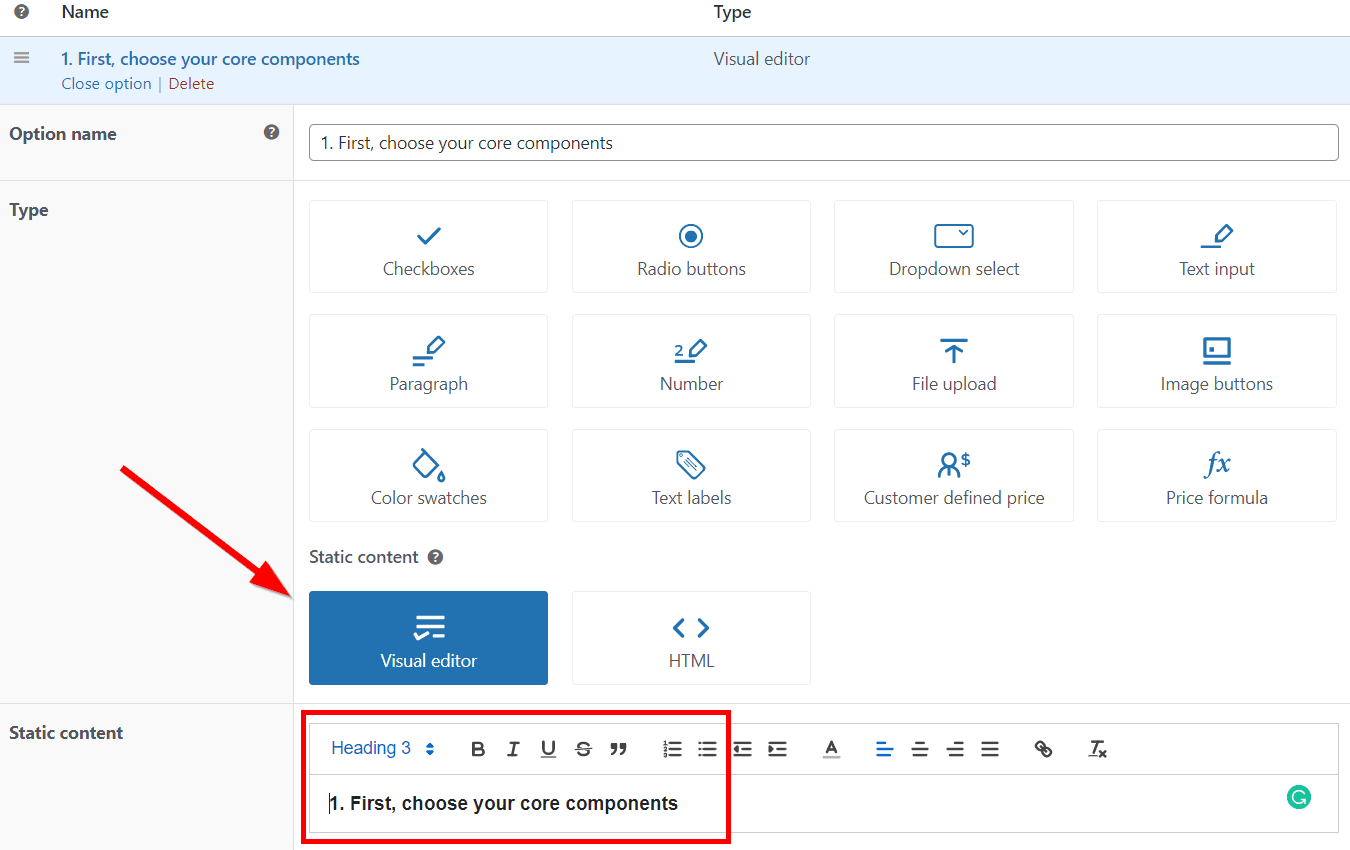Clear text formatting with Tx icon

pos(1097,749)
